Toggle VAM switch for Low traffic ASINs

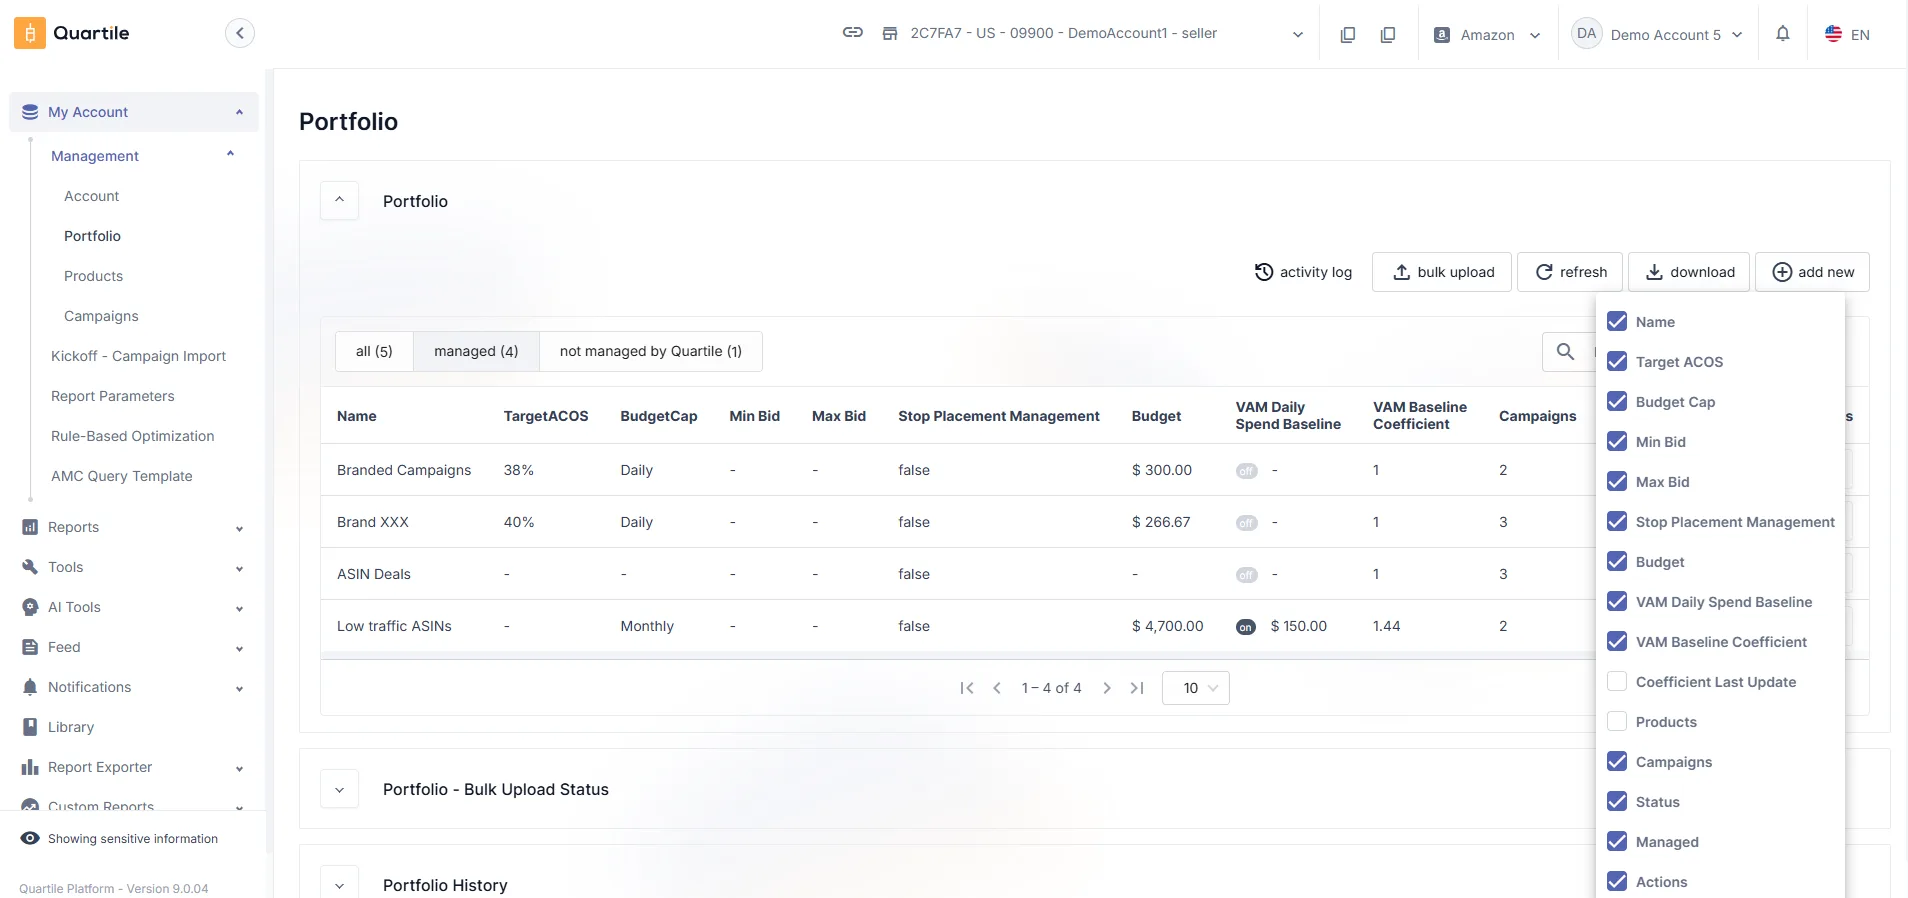coord(1246,627)
